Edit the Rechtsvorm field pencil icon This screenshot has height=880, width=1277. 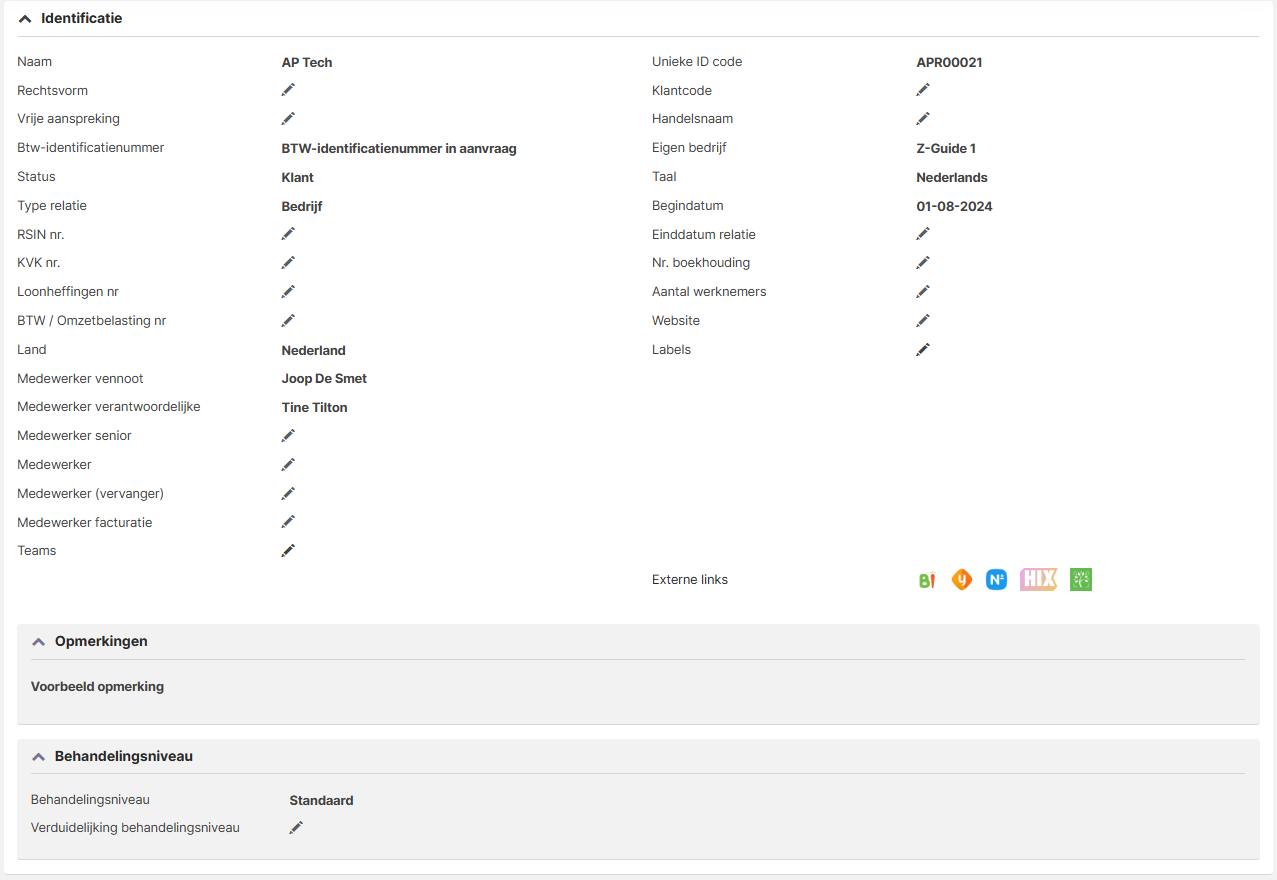click(288, 90)
